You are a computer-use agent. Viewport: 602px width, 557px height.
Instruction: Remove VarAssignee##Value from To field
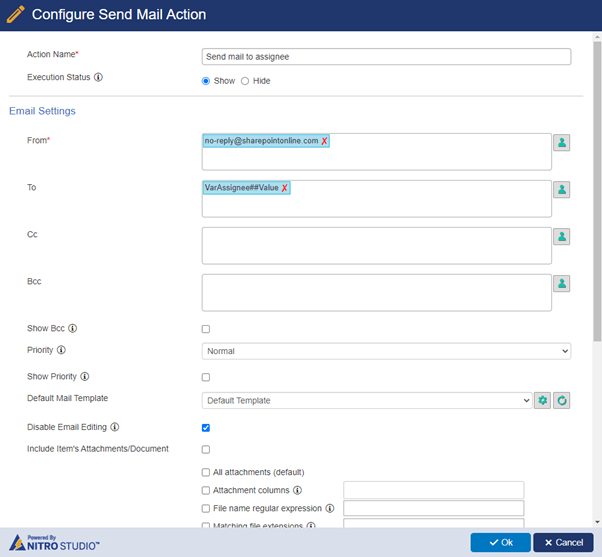point(284,188)
